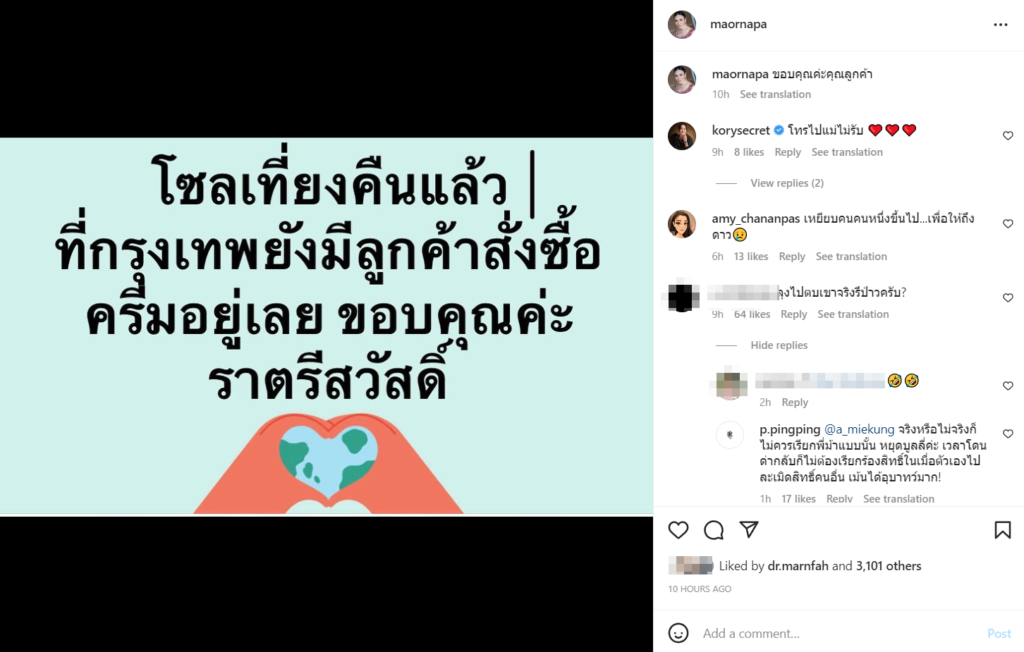See translation of maornapa caption
Viewport: 1024px width, 652px height.
[775, 94]
